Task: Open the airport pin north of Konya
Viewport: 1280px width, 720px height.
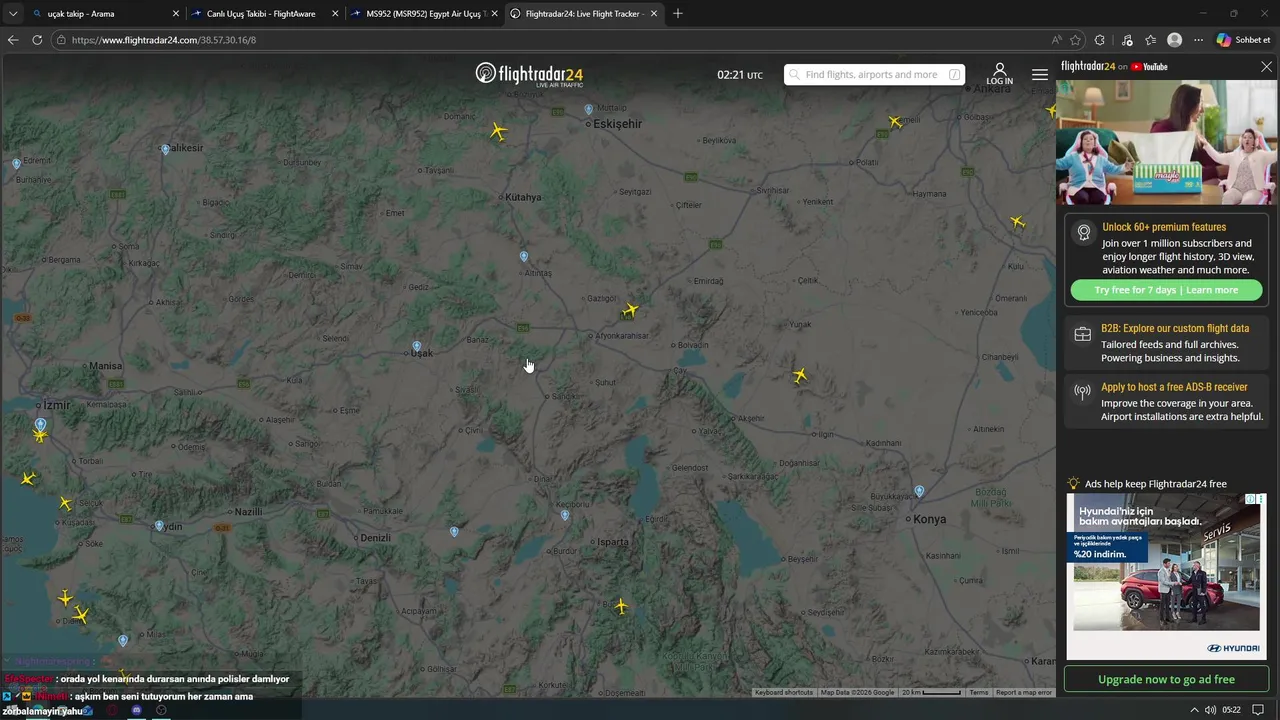Action: coord(919,491)
